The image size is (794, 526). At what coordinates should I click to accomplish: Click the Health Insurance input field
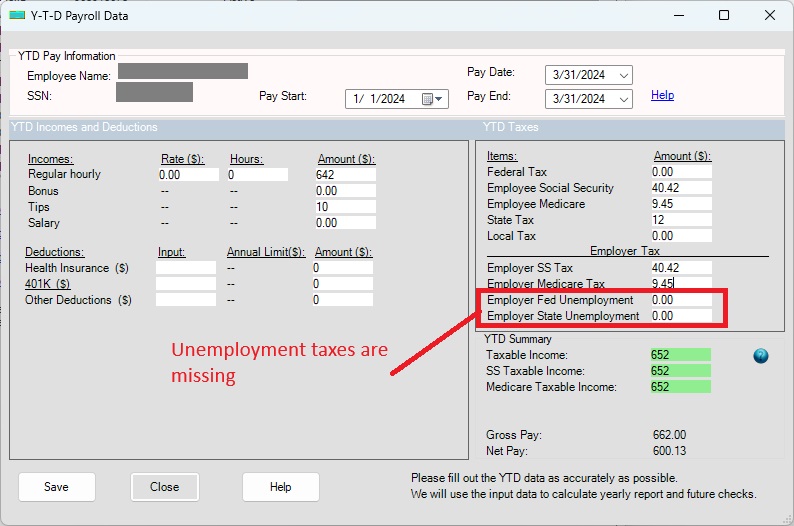[185, 268]
